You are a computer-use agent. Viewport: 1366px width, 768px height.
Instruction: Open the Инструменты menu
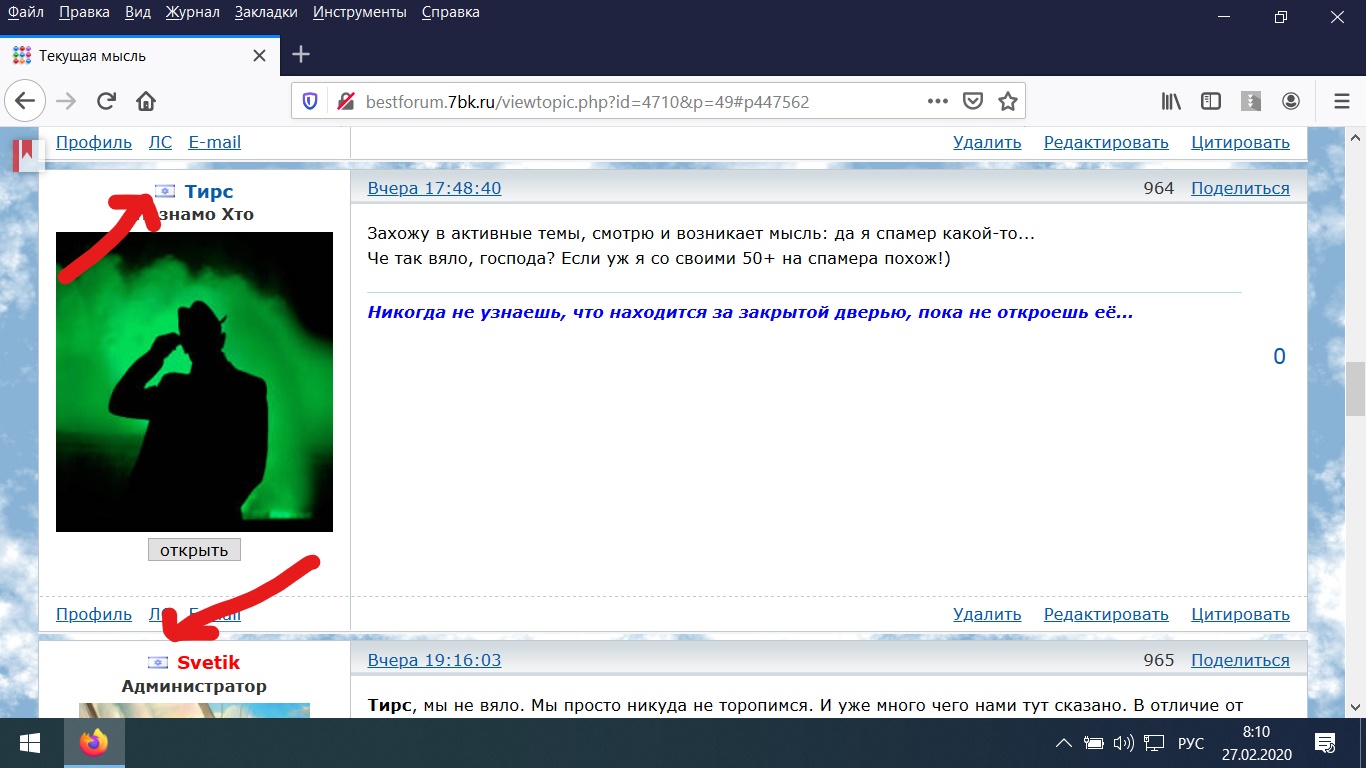tap(360, 12)
